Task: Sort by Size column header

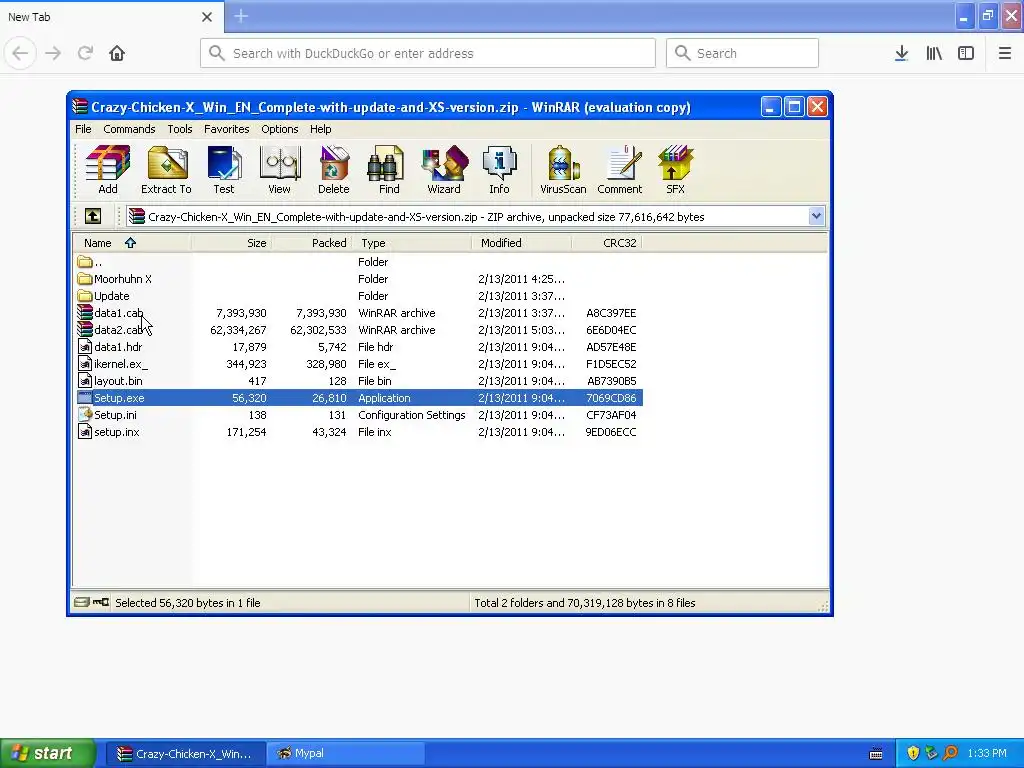Action: pos(231,243)
